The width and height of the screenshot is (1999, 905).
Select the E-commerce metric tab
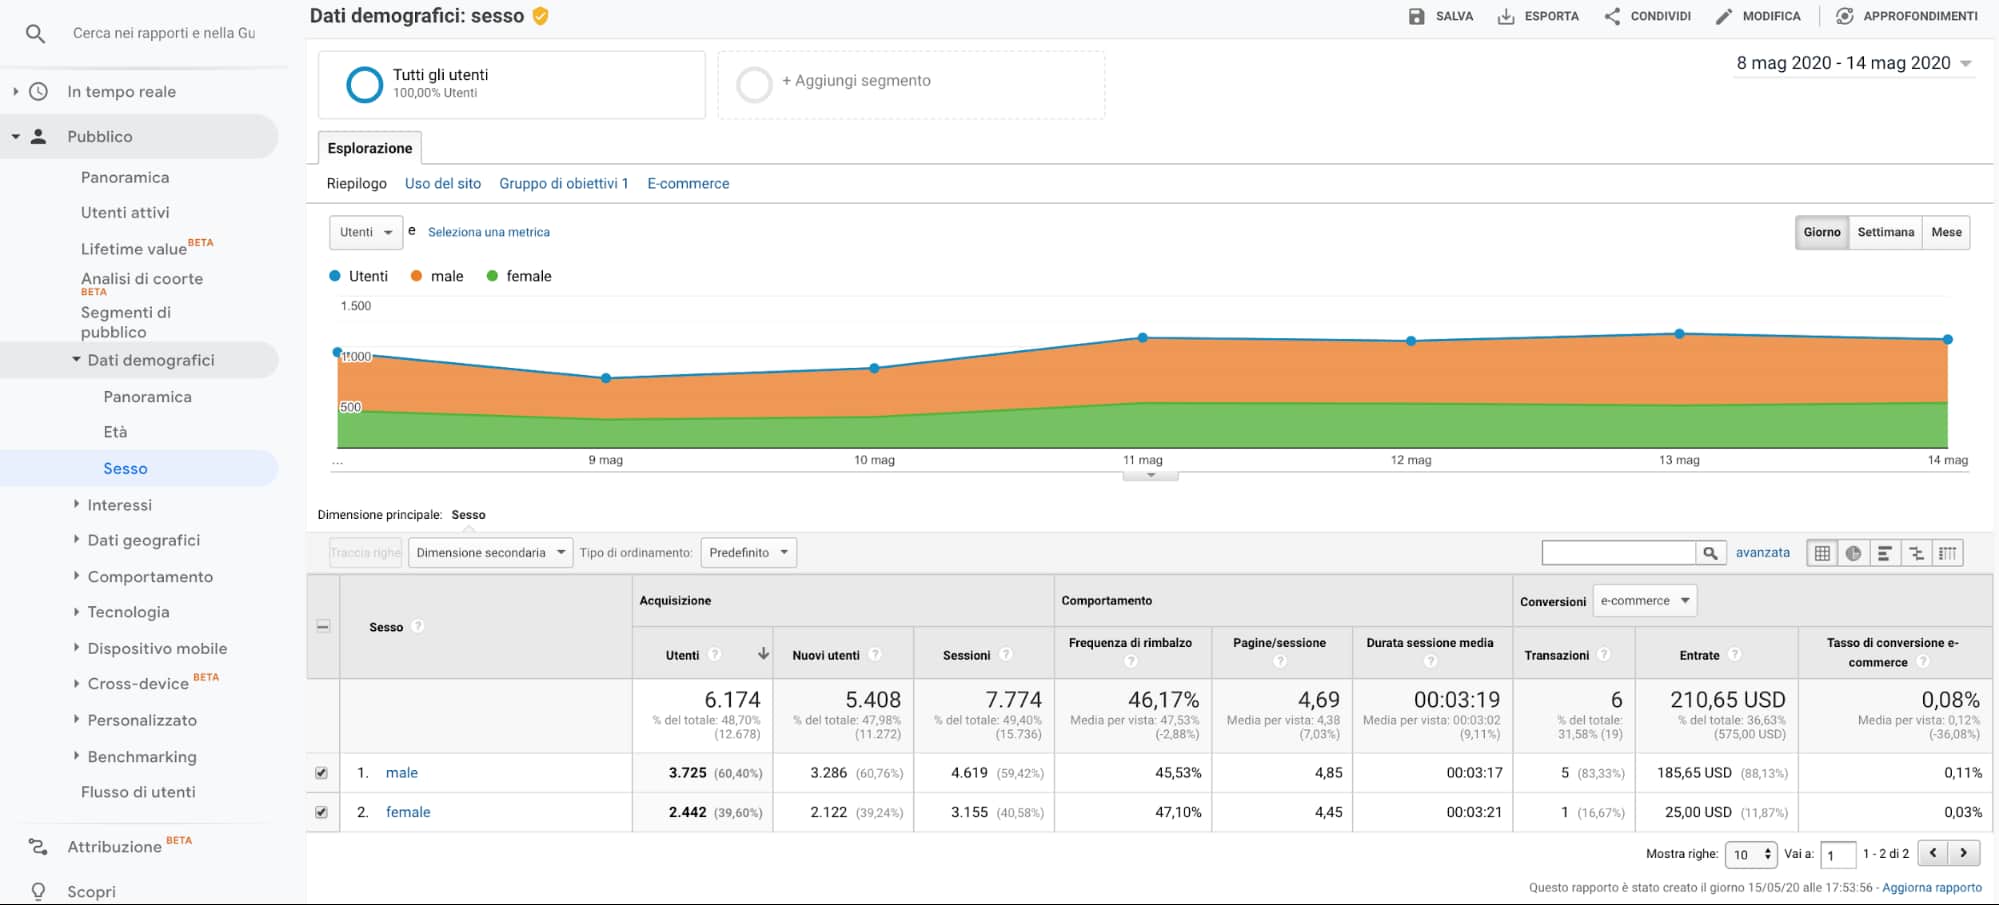[x=688, y=184]
